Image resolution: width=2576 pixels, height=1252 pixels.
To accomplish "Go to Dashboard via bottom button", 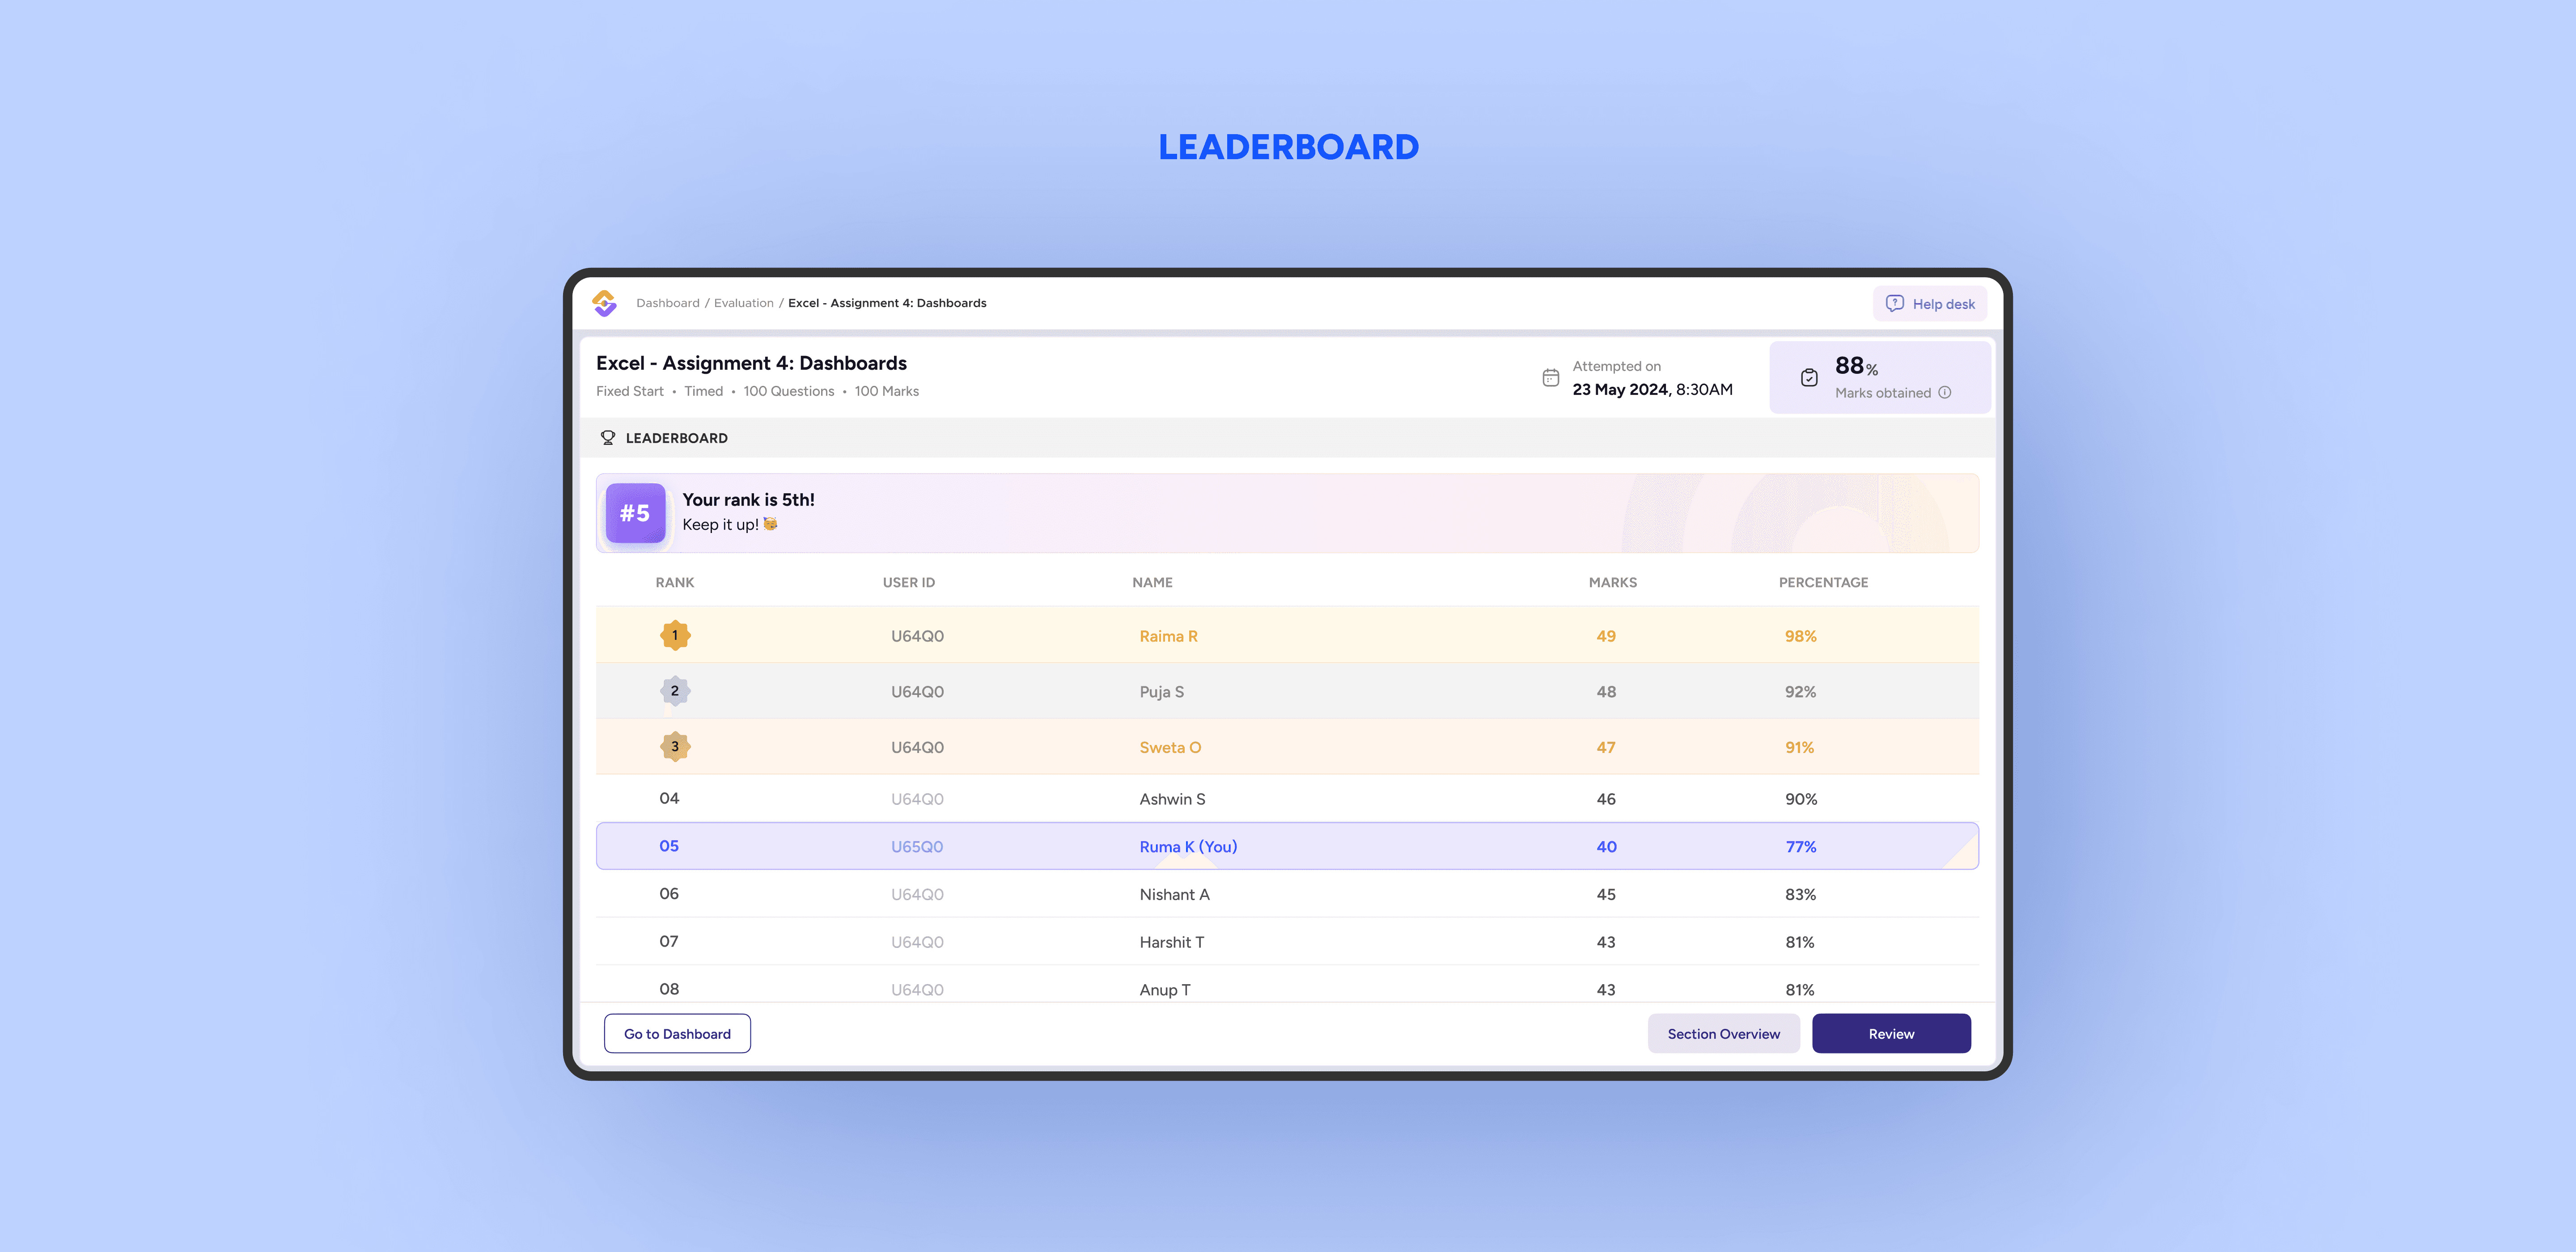I will [677, 1034].
